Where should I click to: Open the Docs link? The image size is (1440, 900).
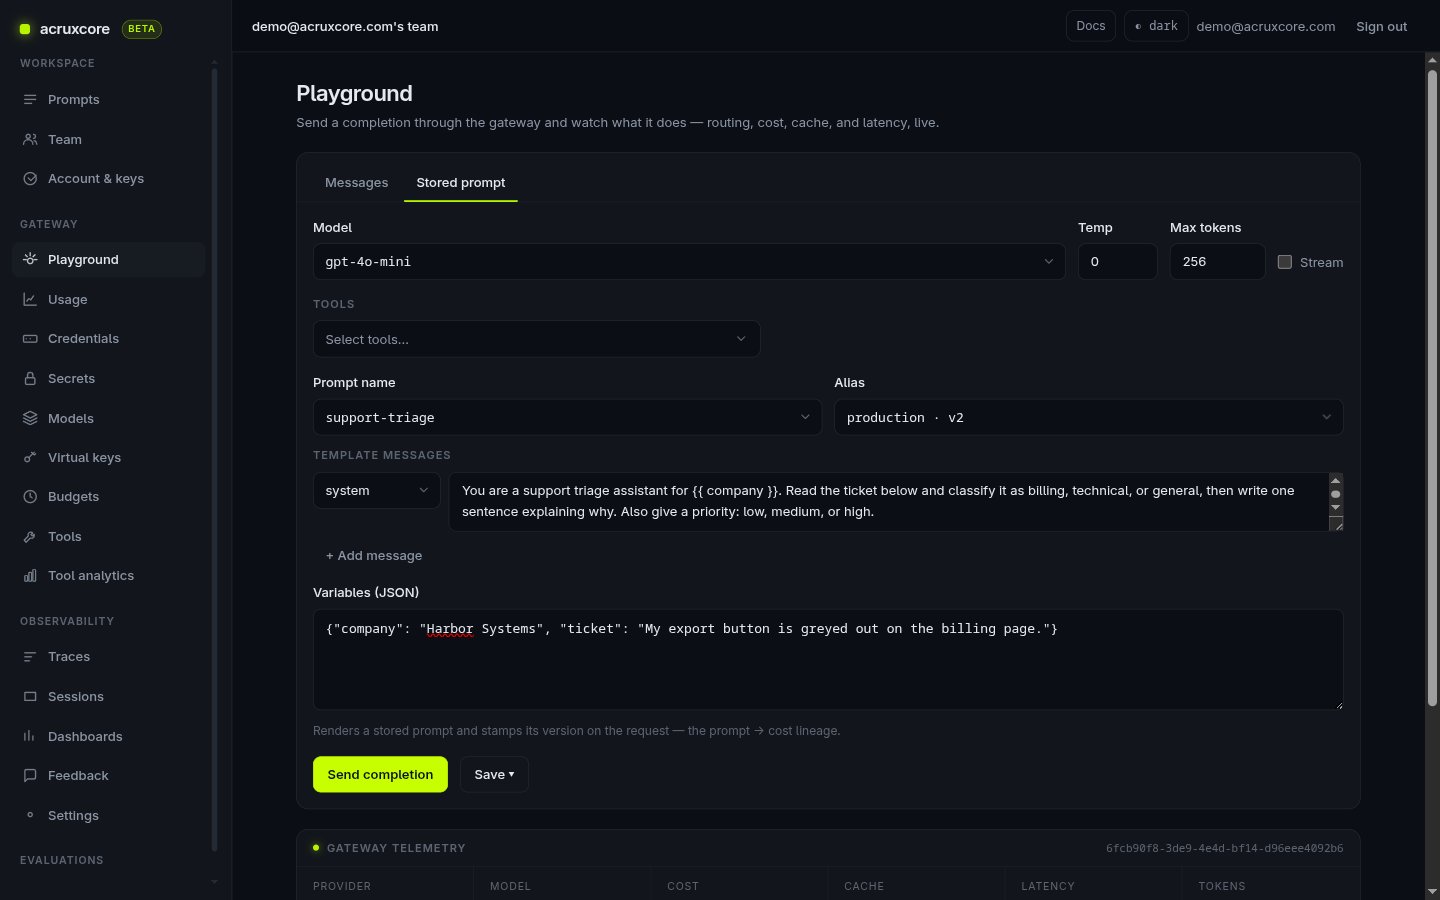1091,26
